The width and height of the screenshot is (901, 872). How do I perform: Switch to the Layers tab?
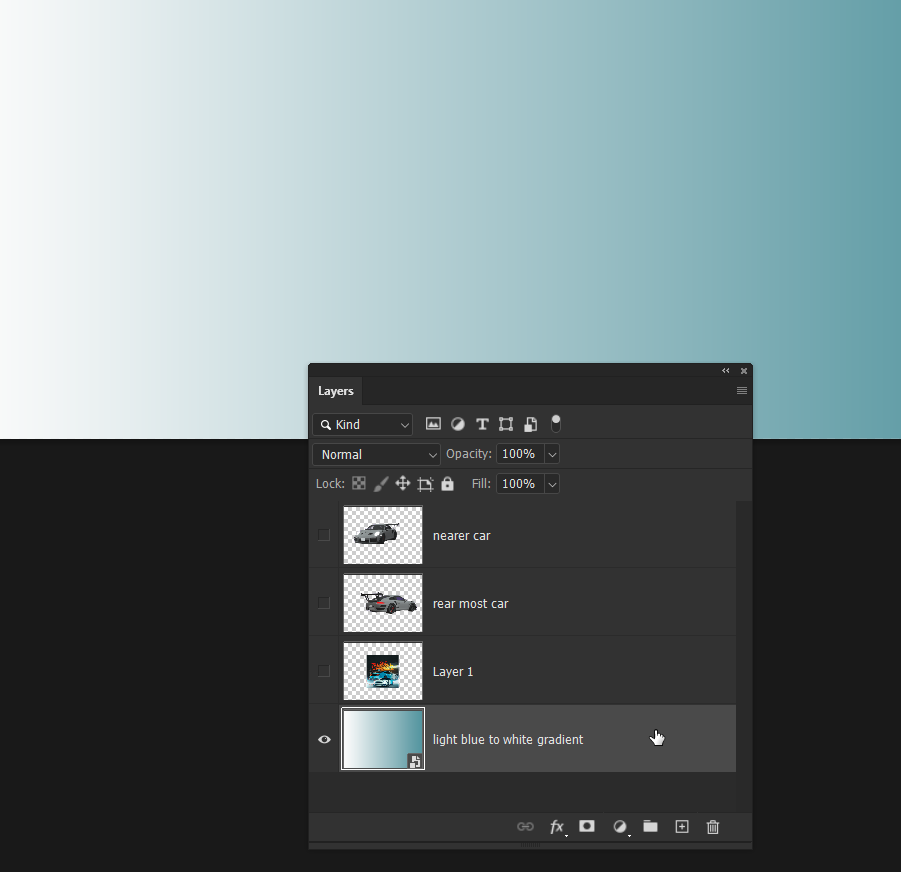(x=335, y=391)
